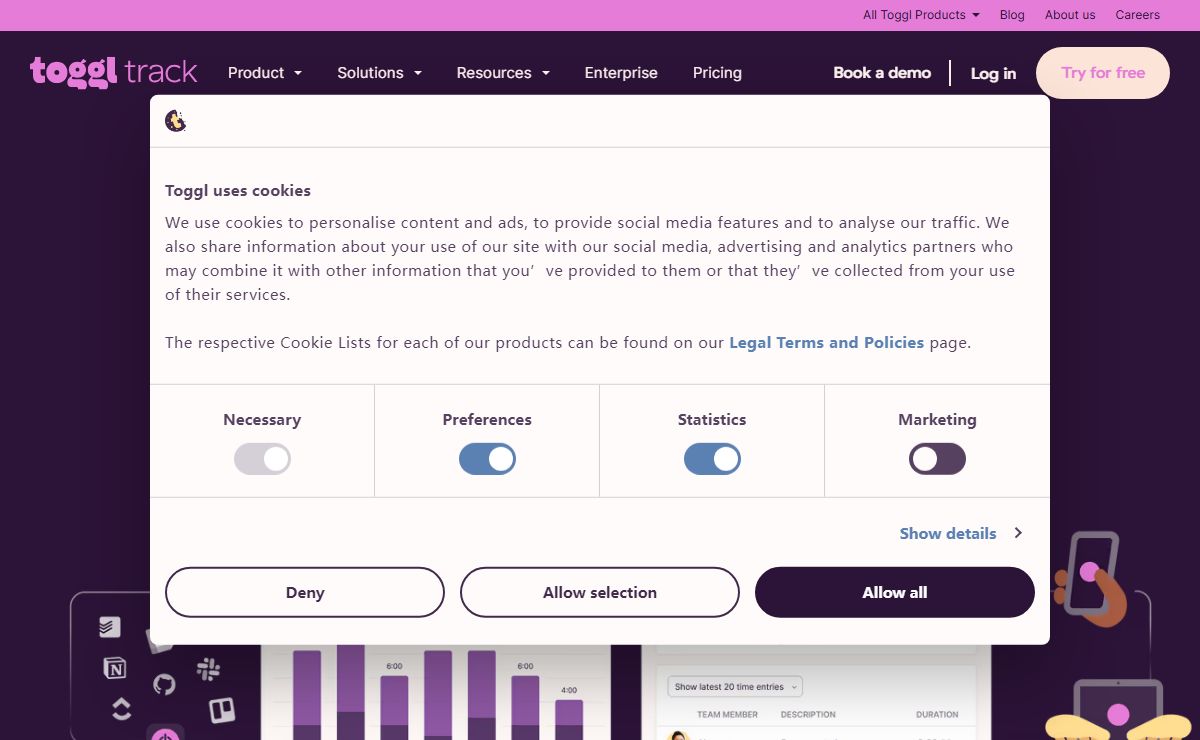Image resolution: width=1200 pixels, height=740 pixels.
Task: Follow the Legal Terms and Policies link
Action: 826,342
